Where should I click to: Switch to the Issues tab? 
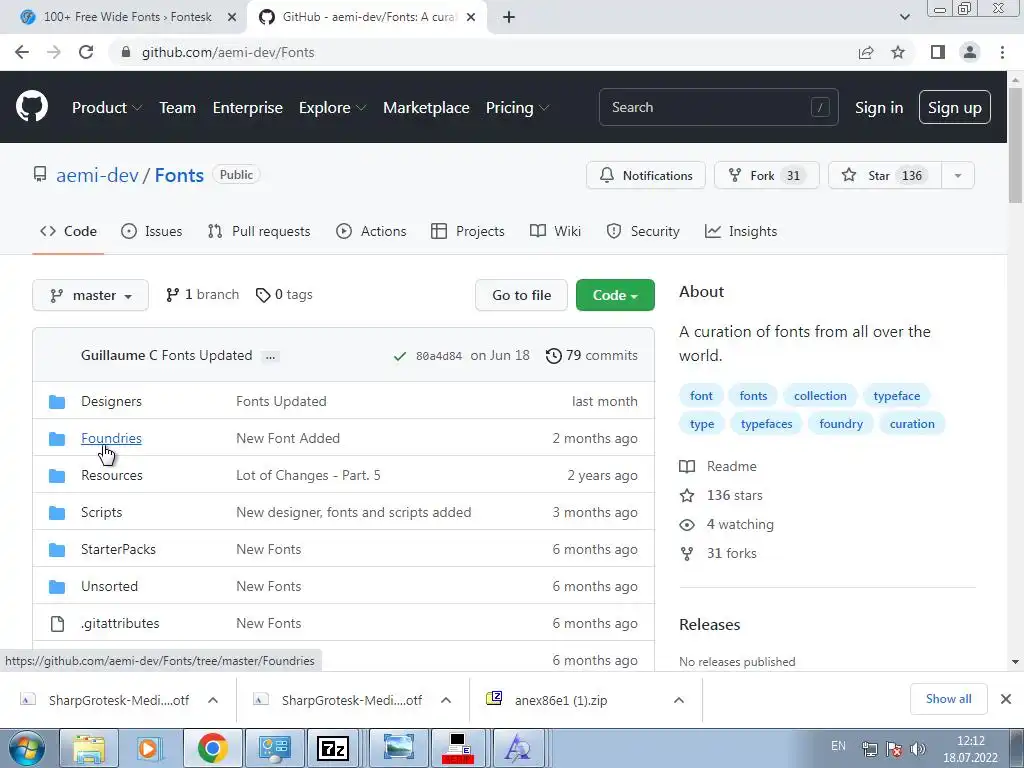[152, 231]
